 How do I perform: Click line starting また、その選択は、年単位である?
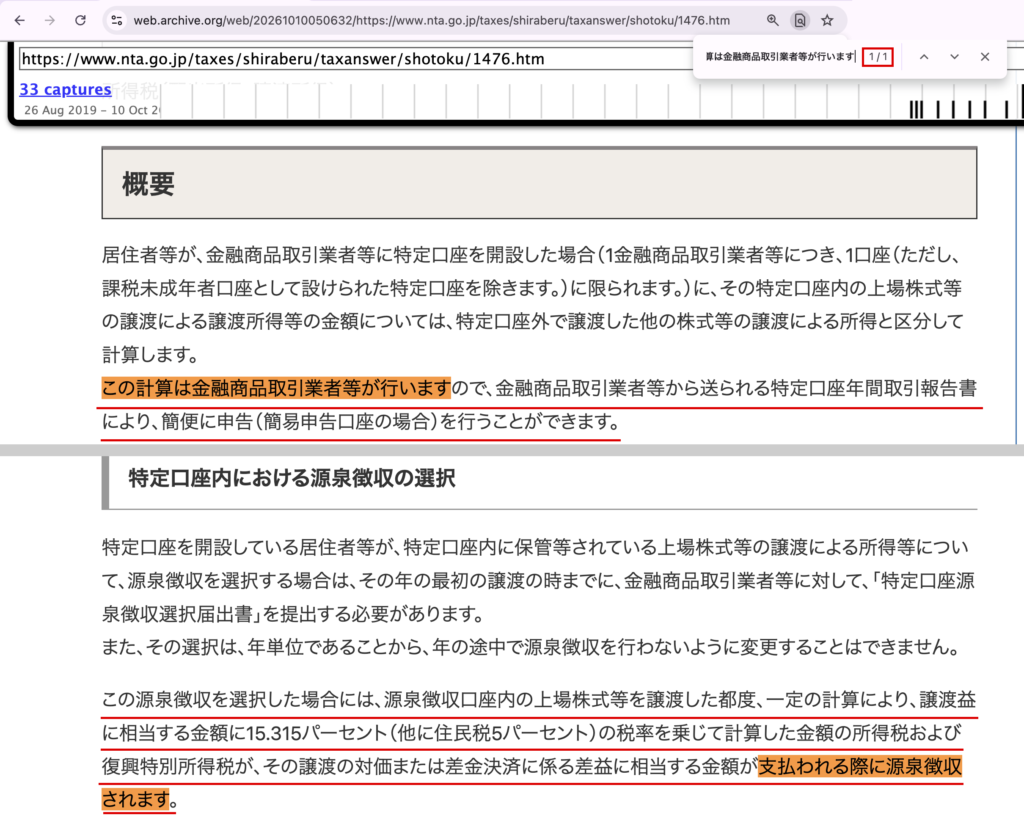[532, 647]
